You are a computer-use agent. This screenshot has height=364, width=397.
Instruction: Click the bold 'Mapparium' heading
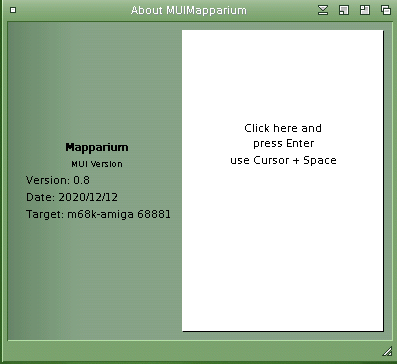[x=97, y=147]
